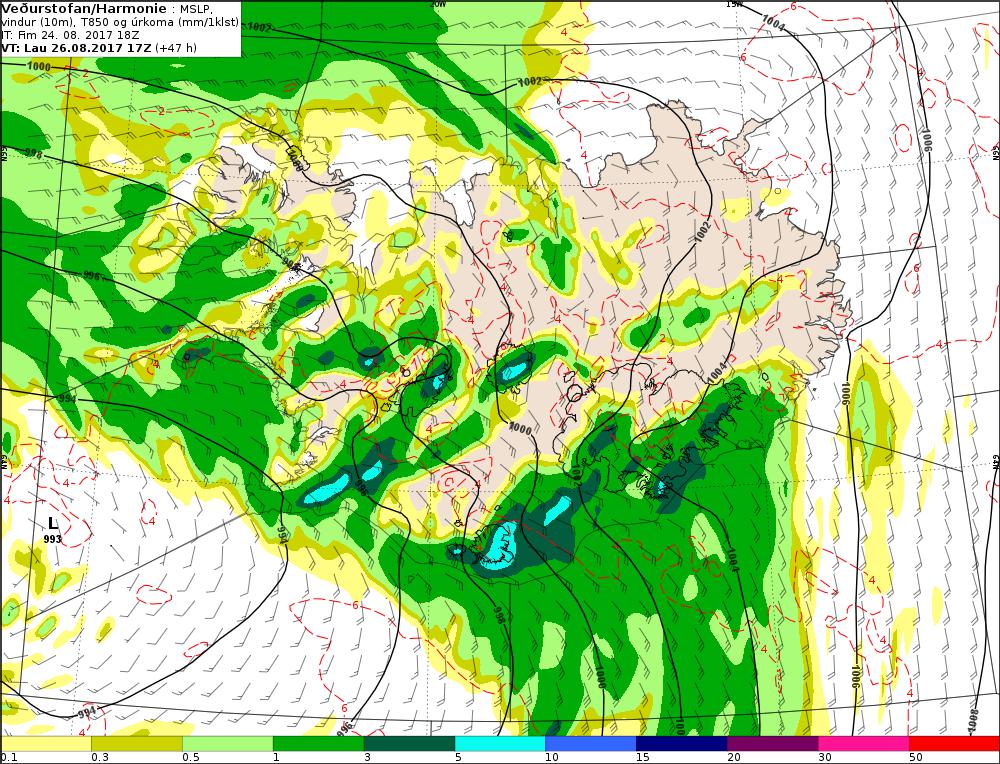This screenshot has height=764, width=1000.
Task: Click the legend value '20'
Action: (x=733, y=758)
